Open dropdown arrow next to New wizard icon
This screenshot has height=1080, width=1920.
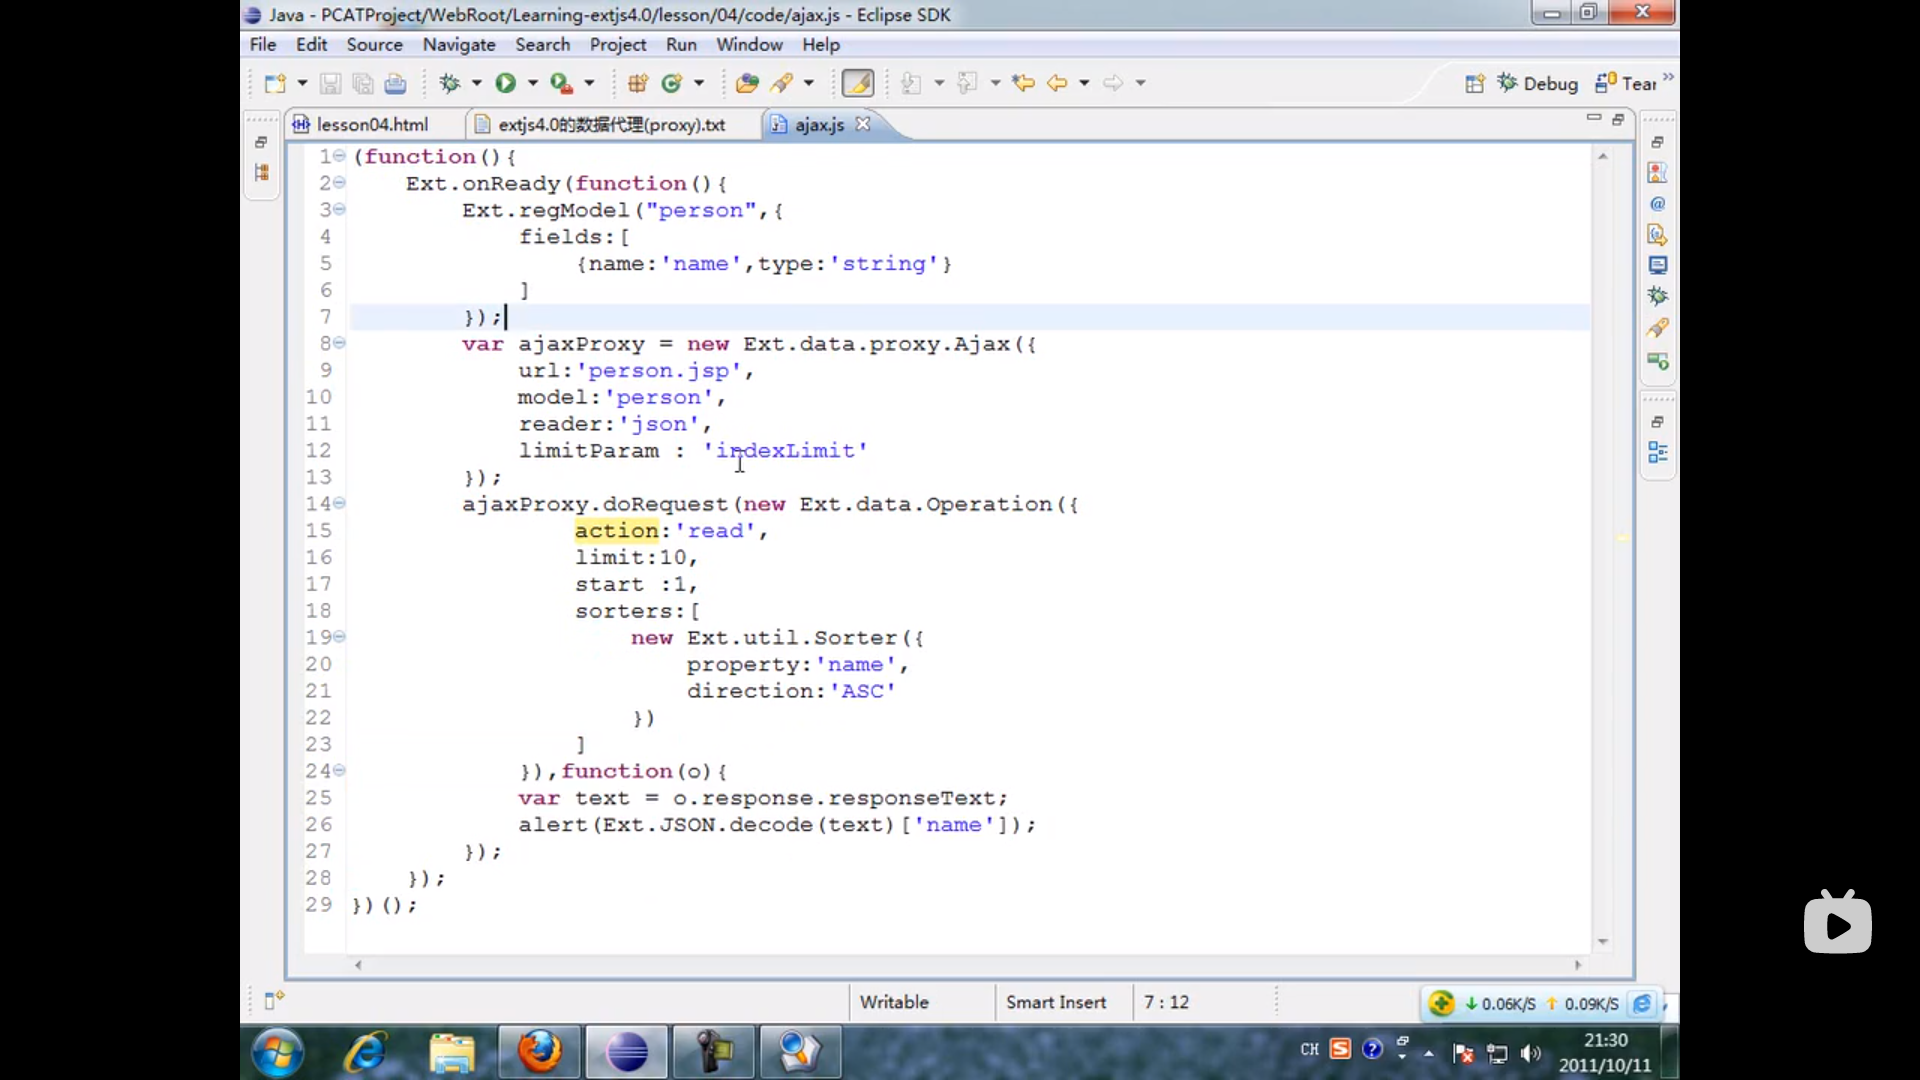point(302,84)
